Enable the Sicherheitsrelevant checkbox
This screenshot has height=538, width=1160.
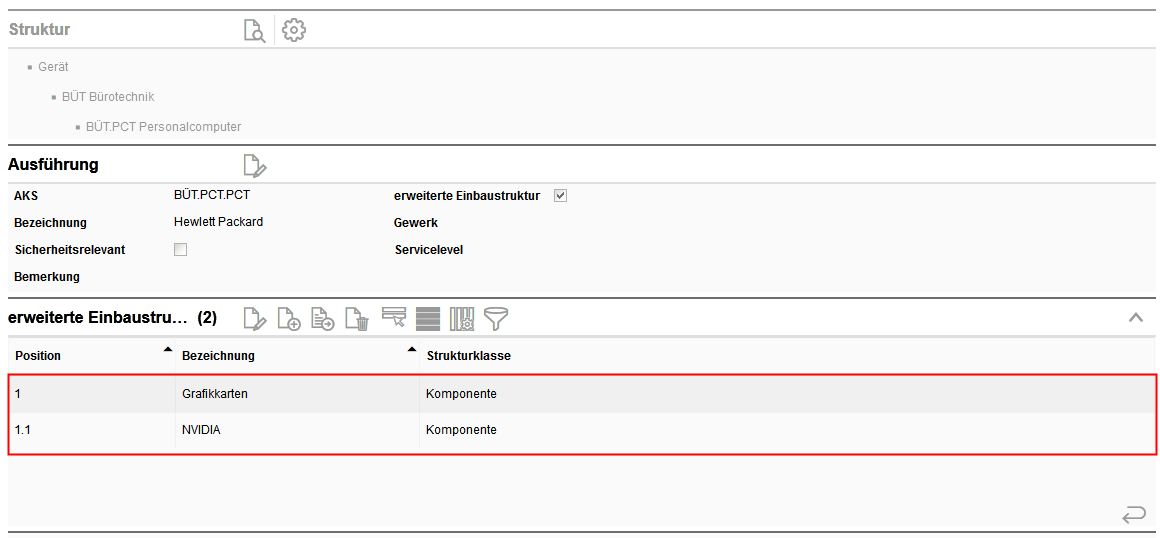click(x=181, y=250)
